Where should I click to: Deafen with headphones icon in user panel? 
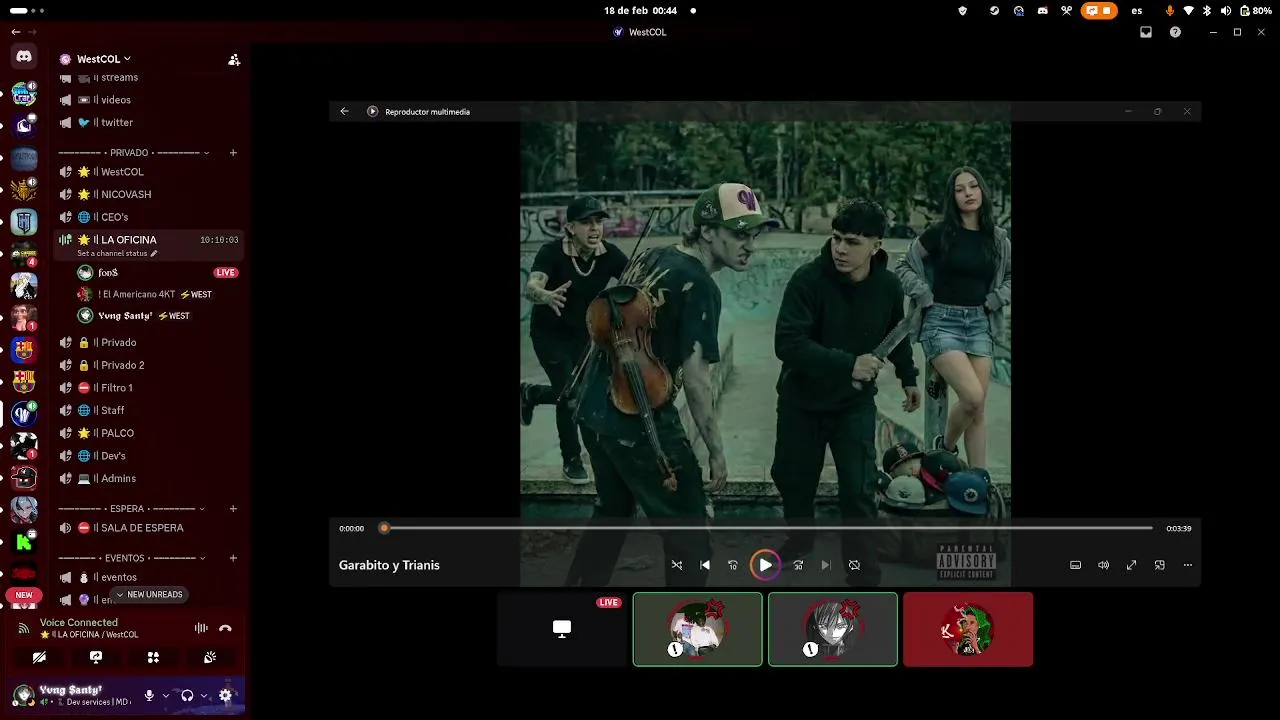click(187, 696)
